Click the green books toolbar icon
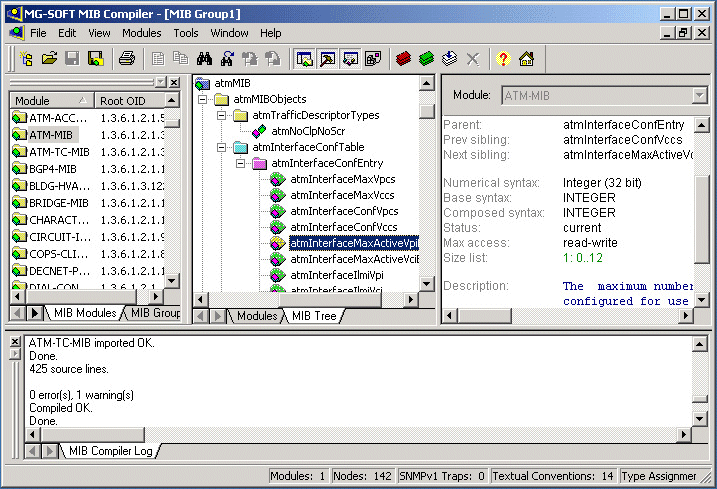This screenshot has height=489, width=717. [426, 59]
